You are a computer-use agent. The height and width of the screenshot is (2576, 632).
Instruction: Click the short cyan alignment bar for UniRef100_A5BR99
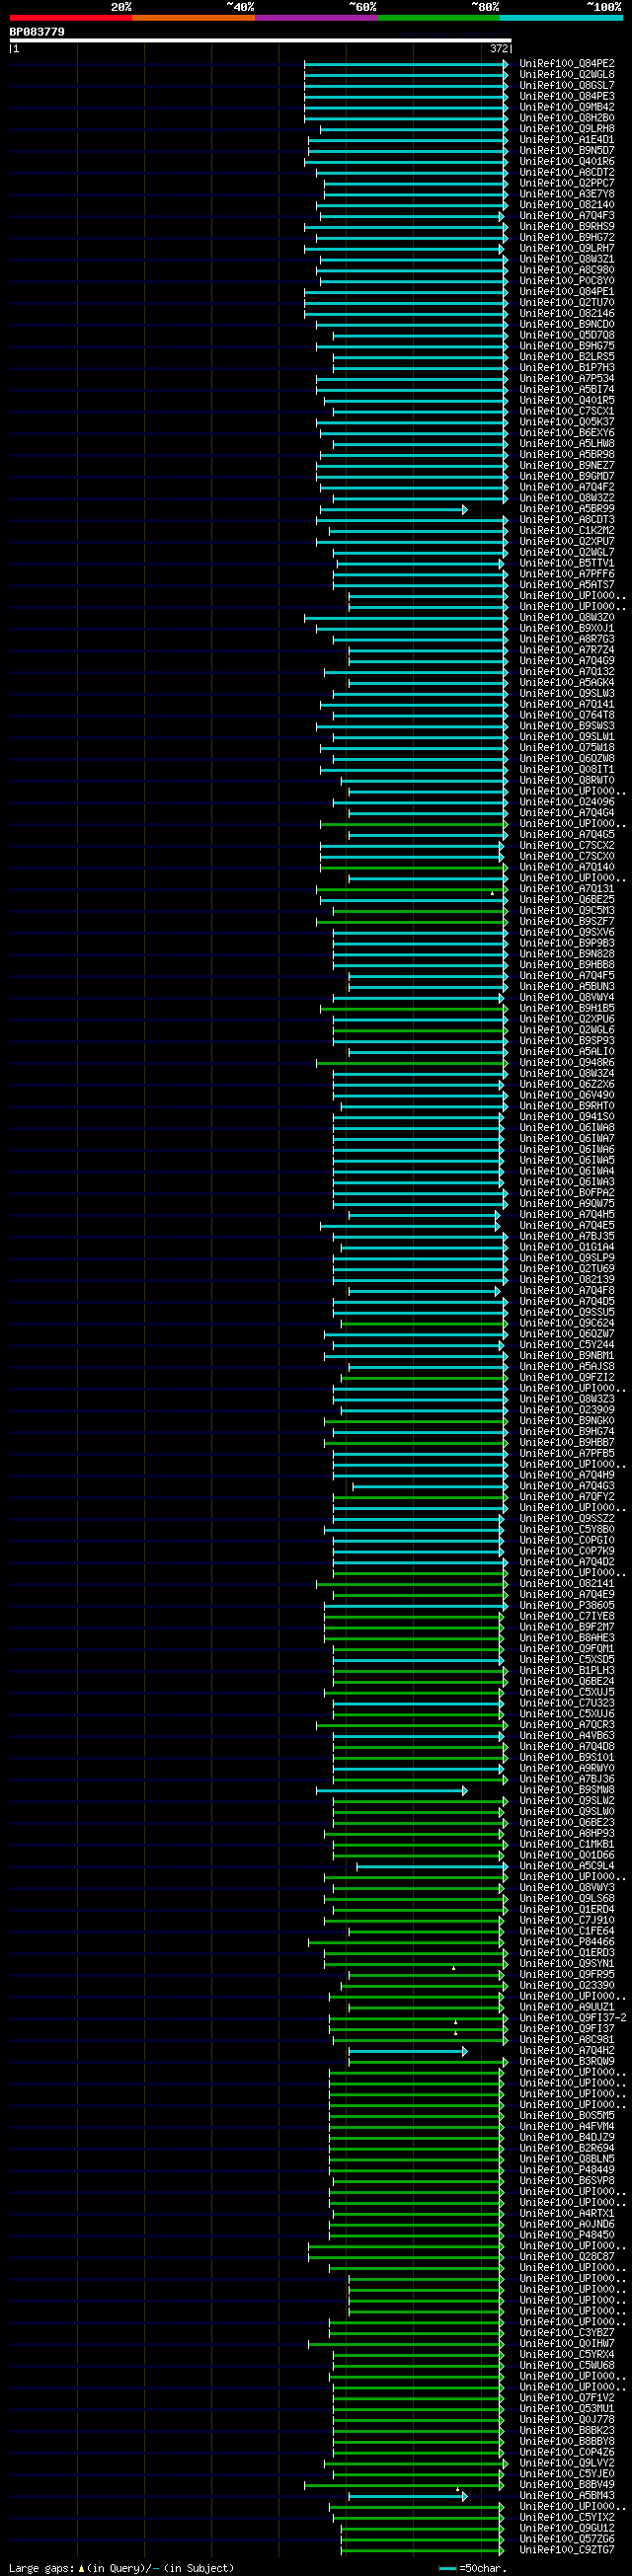pyautogui.click(x=393, y=510)
